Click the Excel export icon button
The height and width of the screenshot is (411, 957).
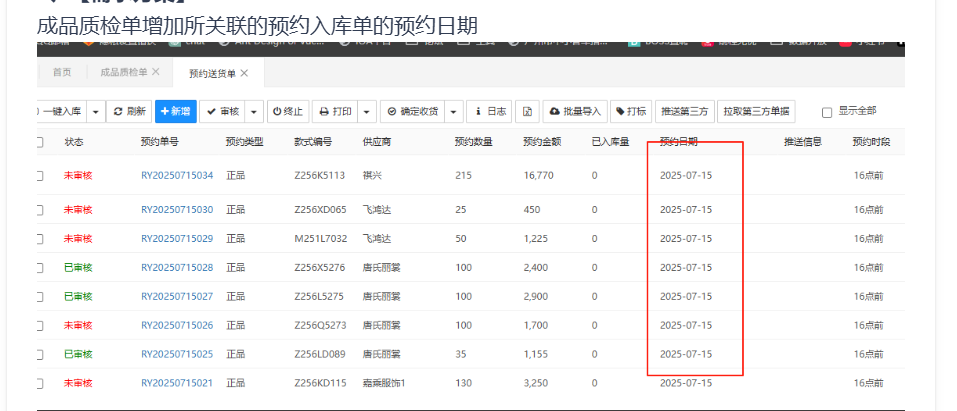pyautogui.click(x=528, y=111)
